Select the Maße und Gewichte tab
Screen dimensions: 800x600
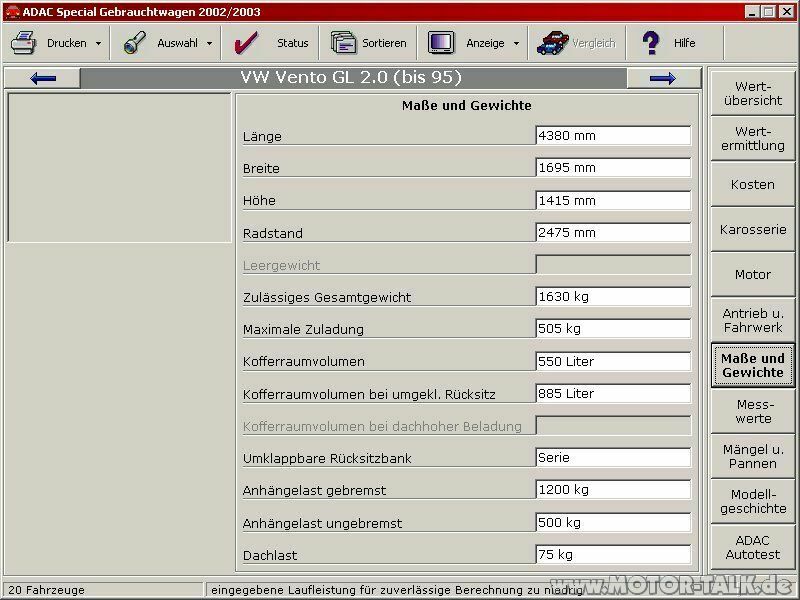click(753, 365)
